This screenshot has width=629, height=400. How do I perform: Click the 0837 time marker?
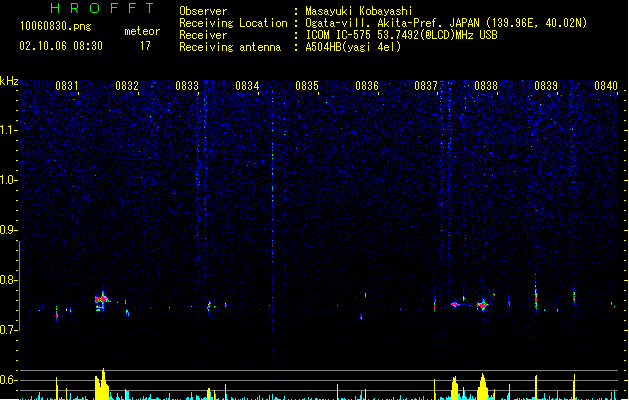coord(426,86)
